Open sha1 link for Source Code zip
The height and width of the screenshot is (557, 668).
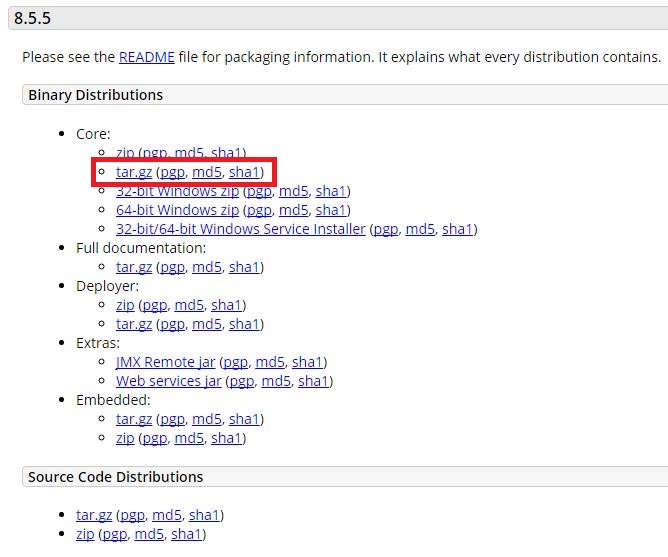(187, 534)
